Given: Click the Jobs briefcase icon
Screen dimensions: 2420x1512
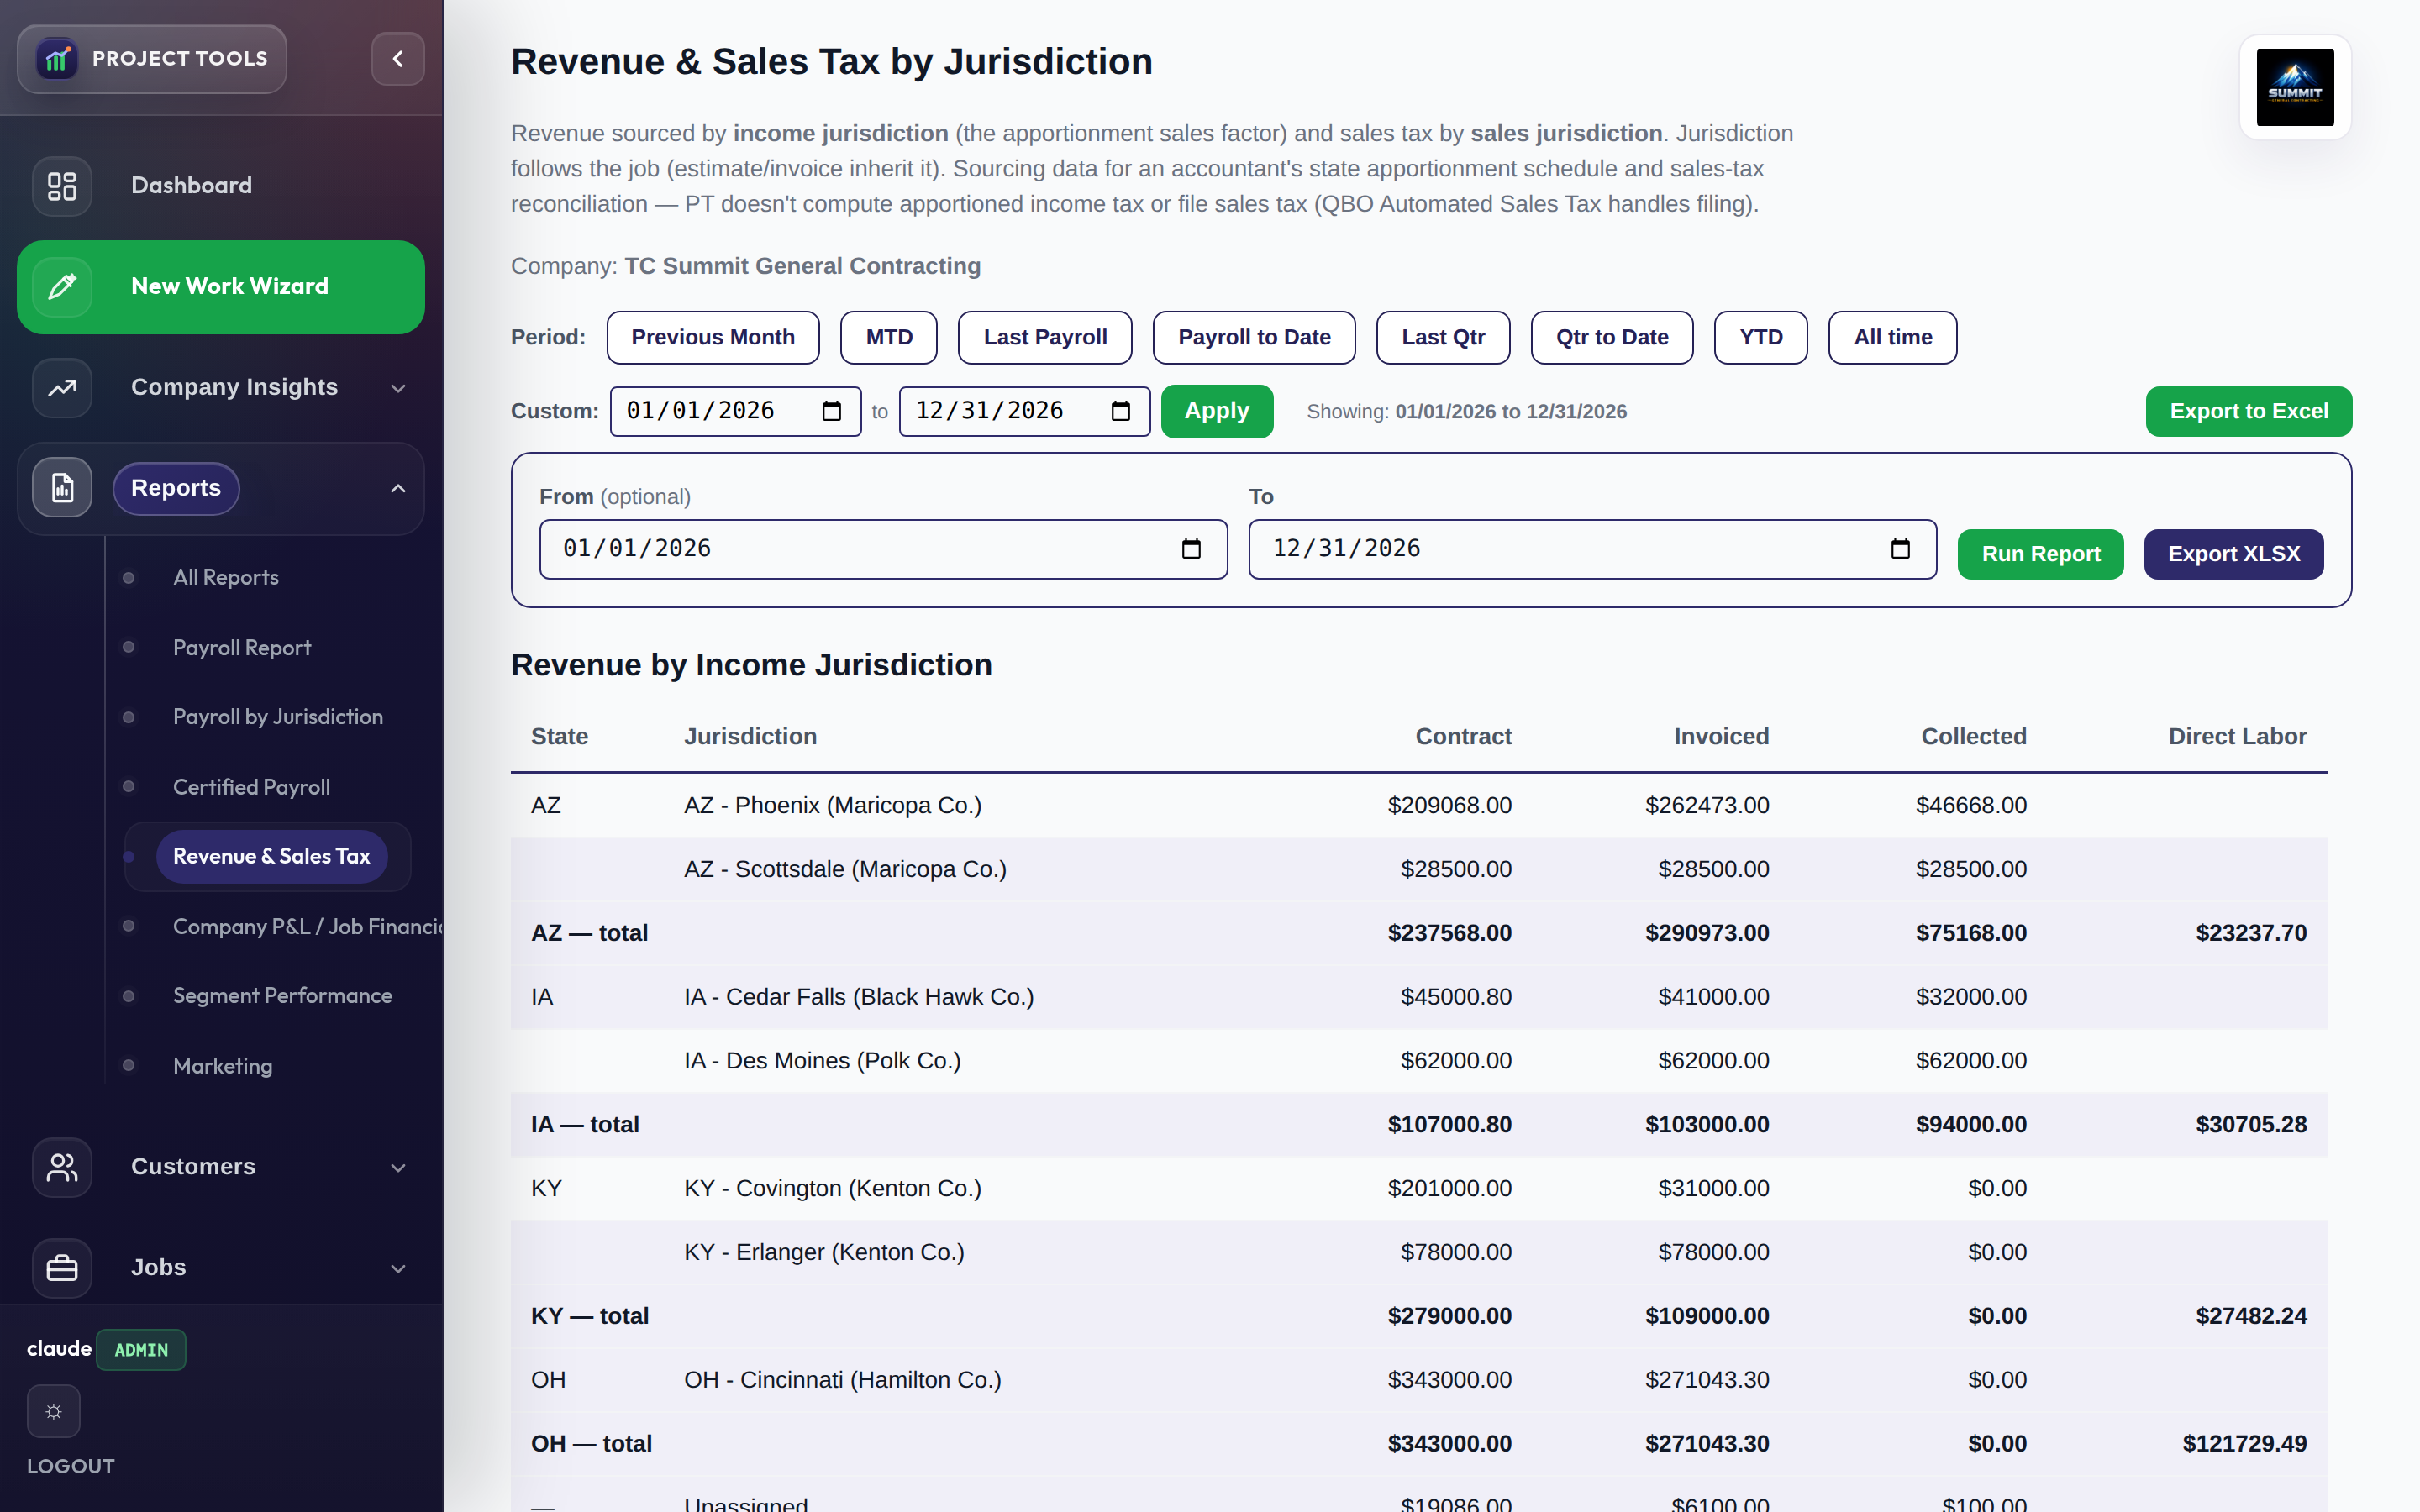Looking at the screenshot, I should click(x=62, y=1268).
